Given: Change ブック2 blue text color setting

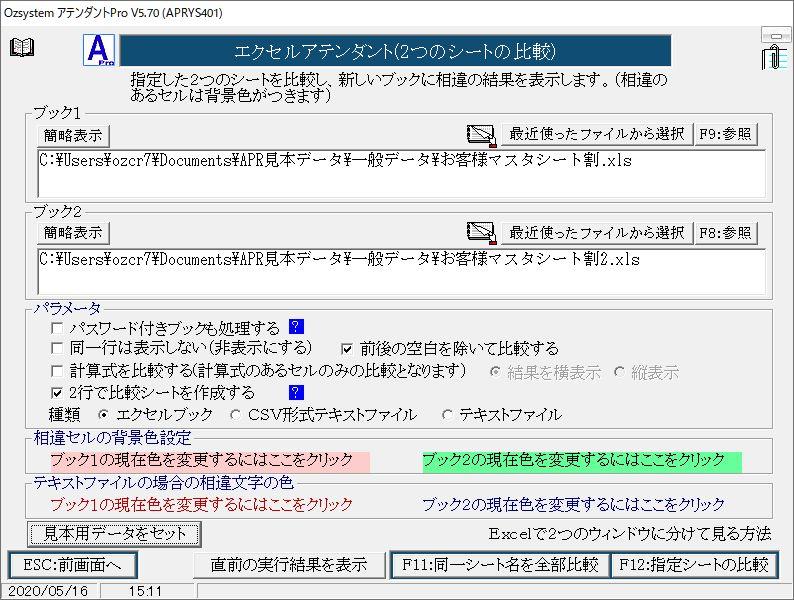Looking at the screenshot, I should (x=573, y=505).
